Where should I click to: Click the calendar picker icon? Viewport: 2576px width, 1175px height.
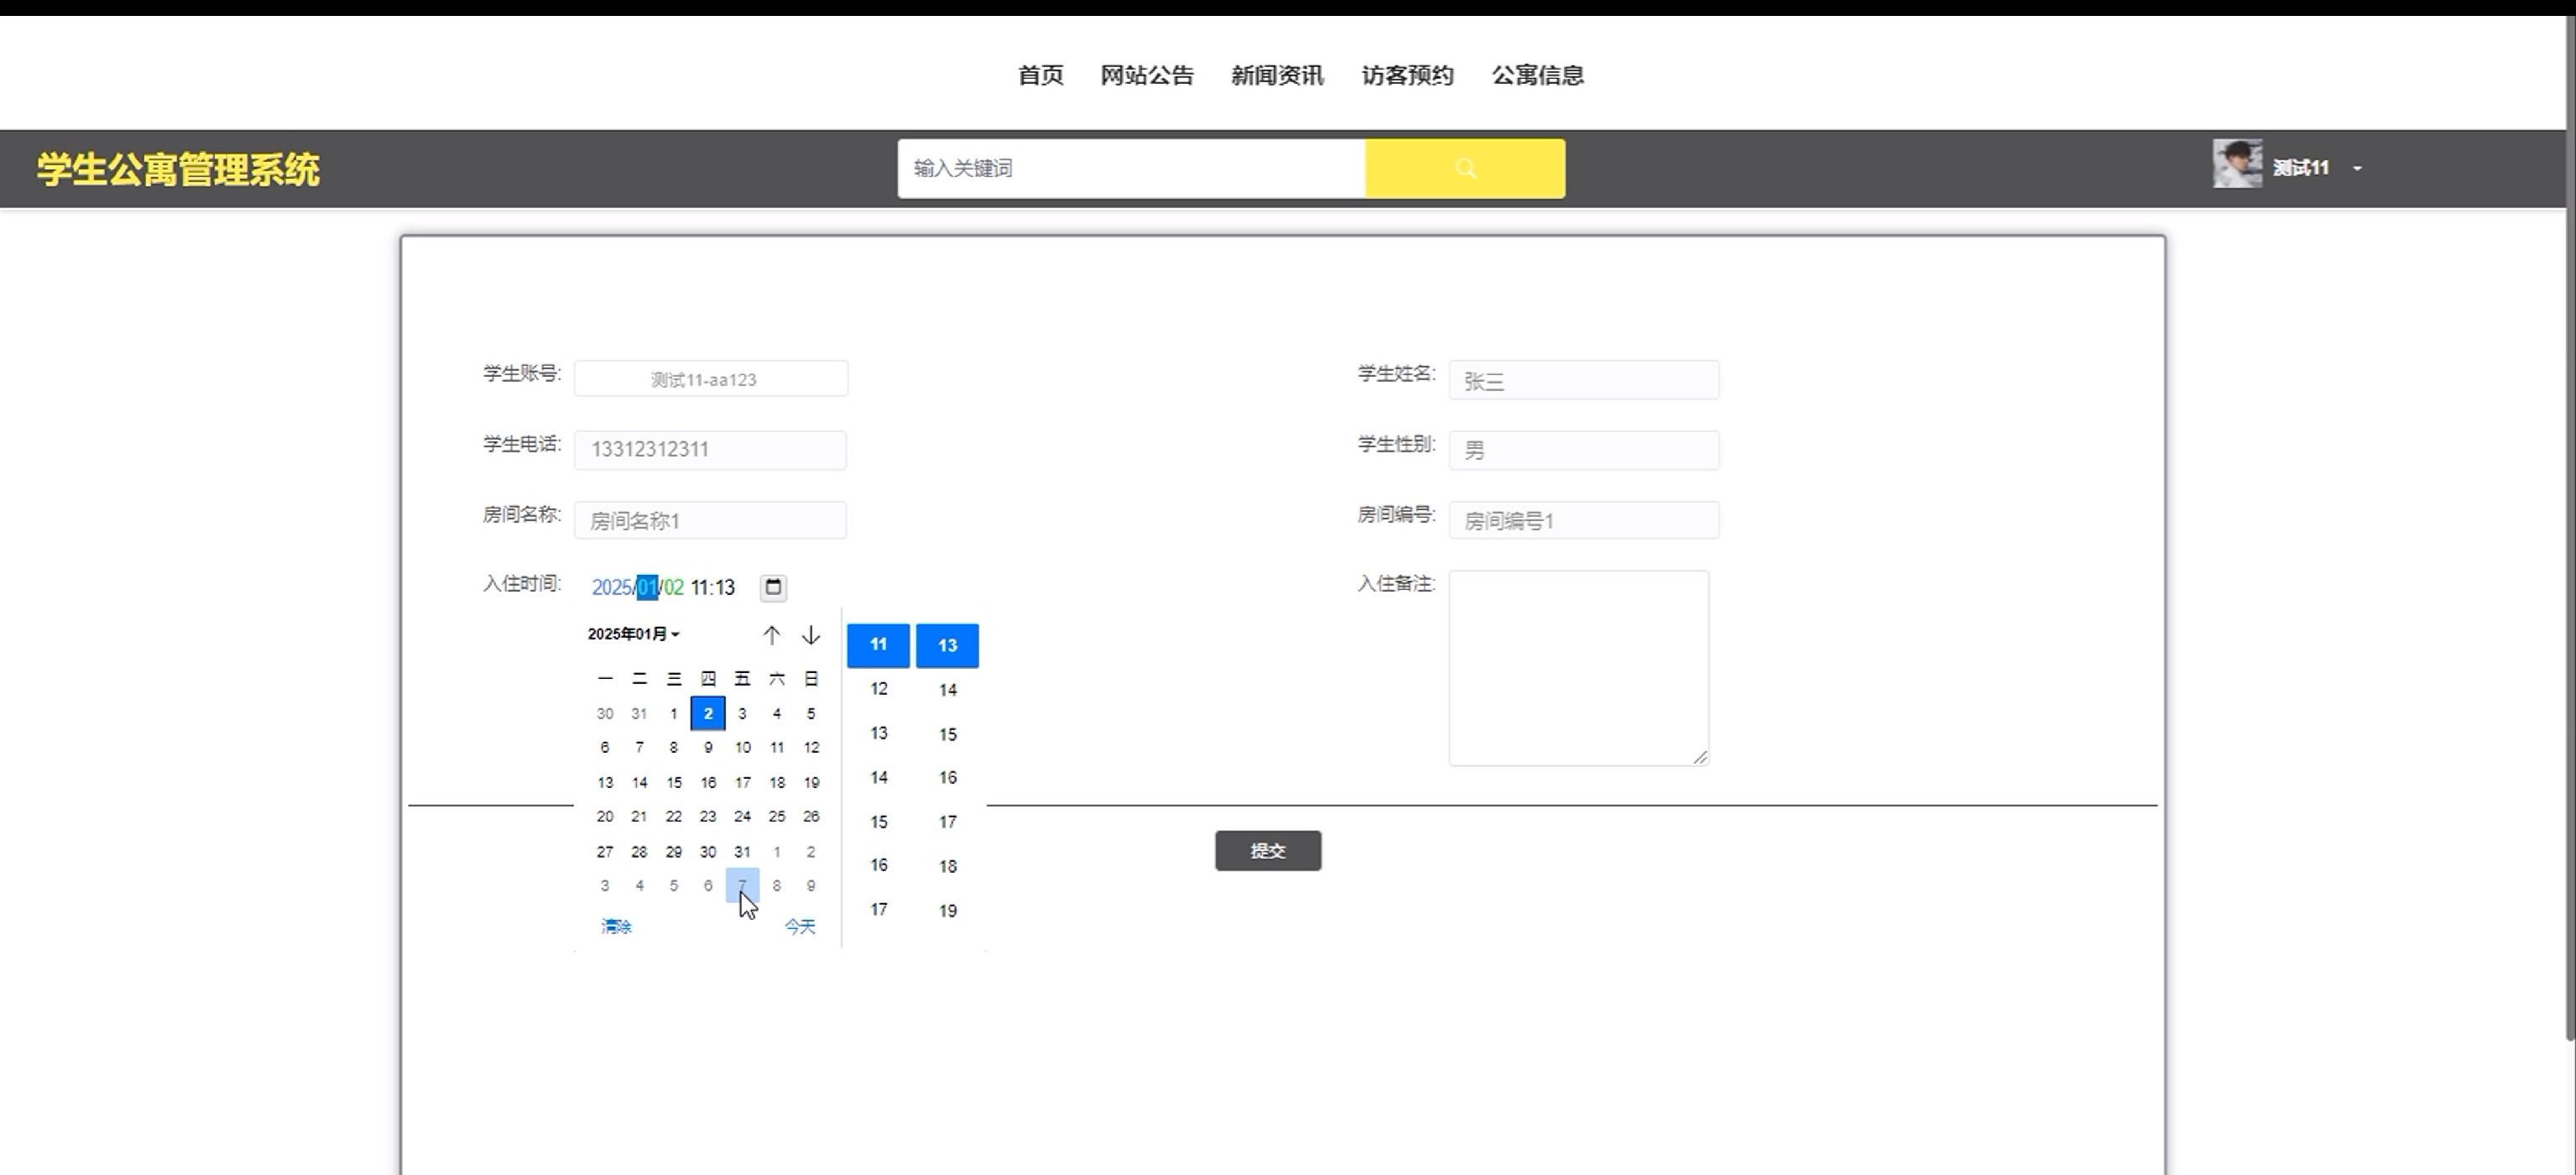(x=773, y=587)
